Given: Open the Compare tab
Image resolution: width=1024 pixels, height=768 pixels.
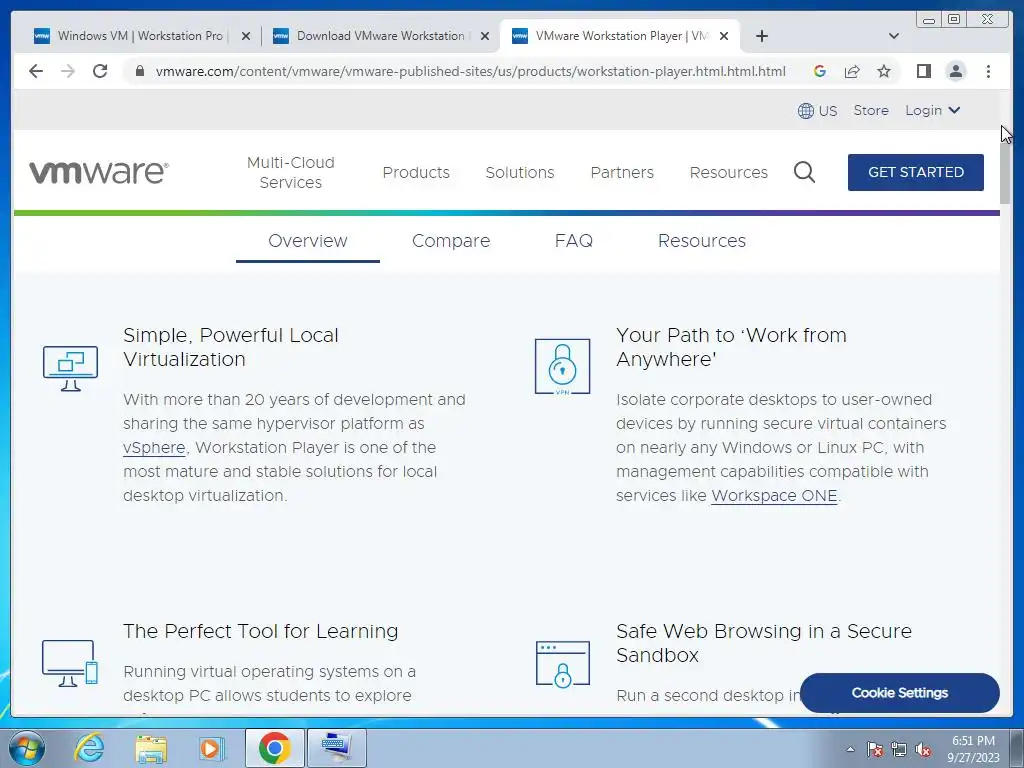Looking at the screenshot, I should 451,241.
